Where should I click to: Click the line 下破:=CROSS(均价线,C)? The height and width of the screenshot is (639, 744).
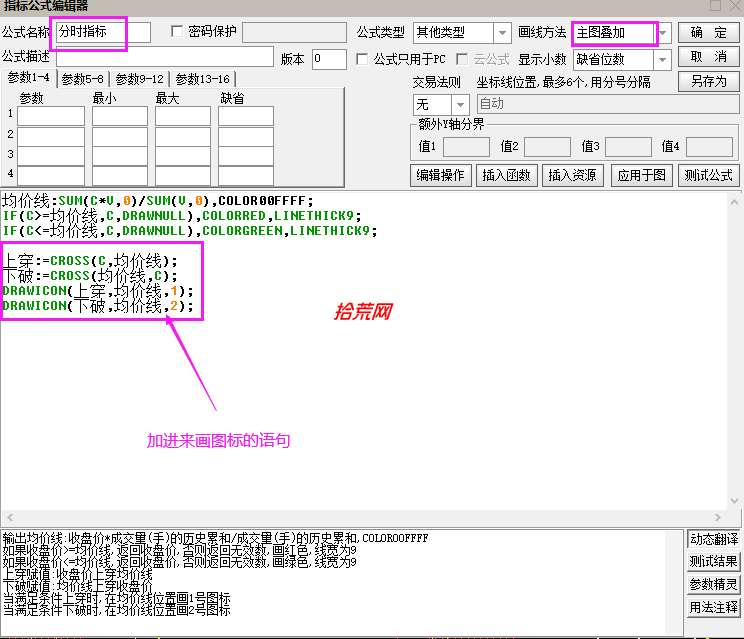point(90,276)
